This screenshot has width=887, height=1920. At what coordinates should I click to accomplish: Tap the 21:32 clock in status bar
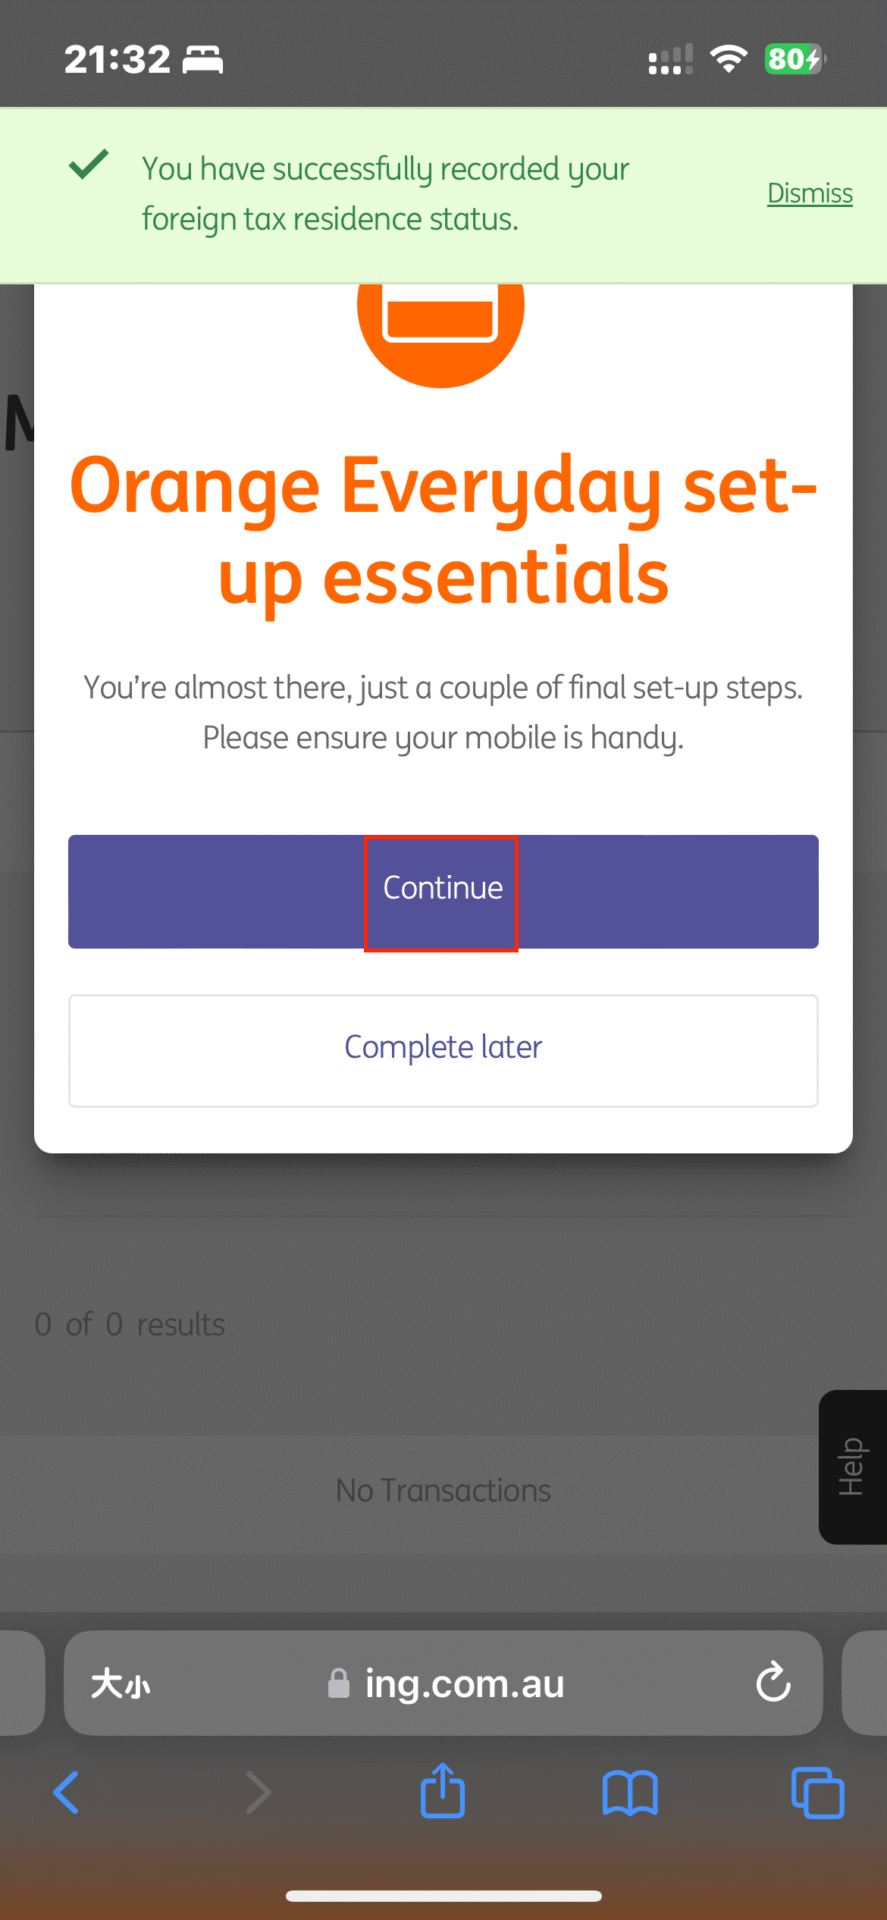coord(117,60)
